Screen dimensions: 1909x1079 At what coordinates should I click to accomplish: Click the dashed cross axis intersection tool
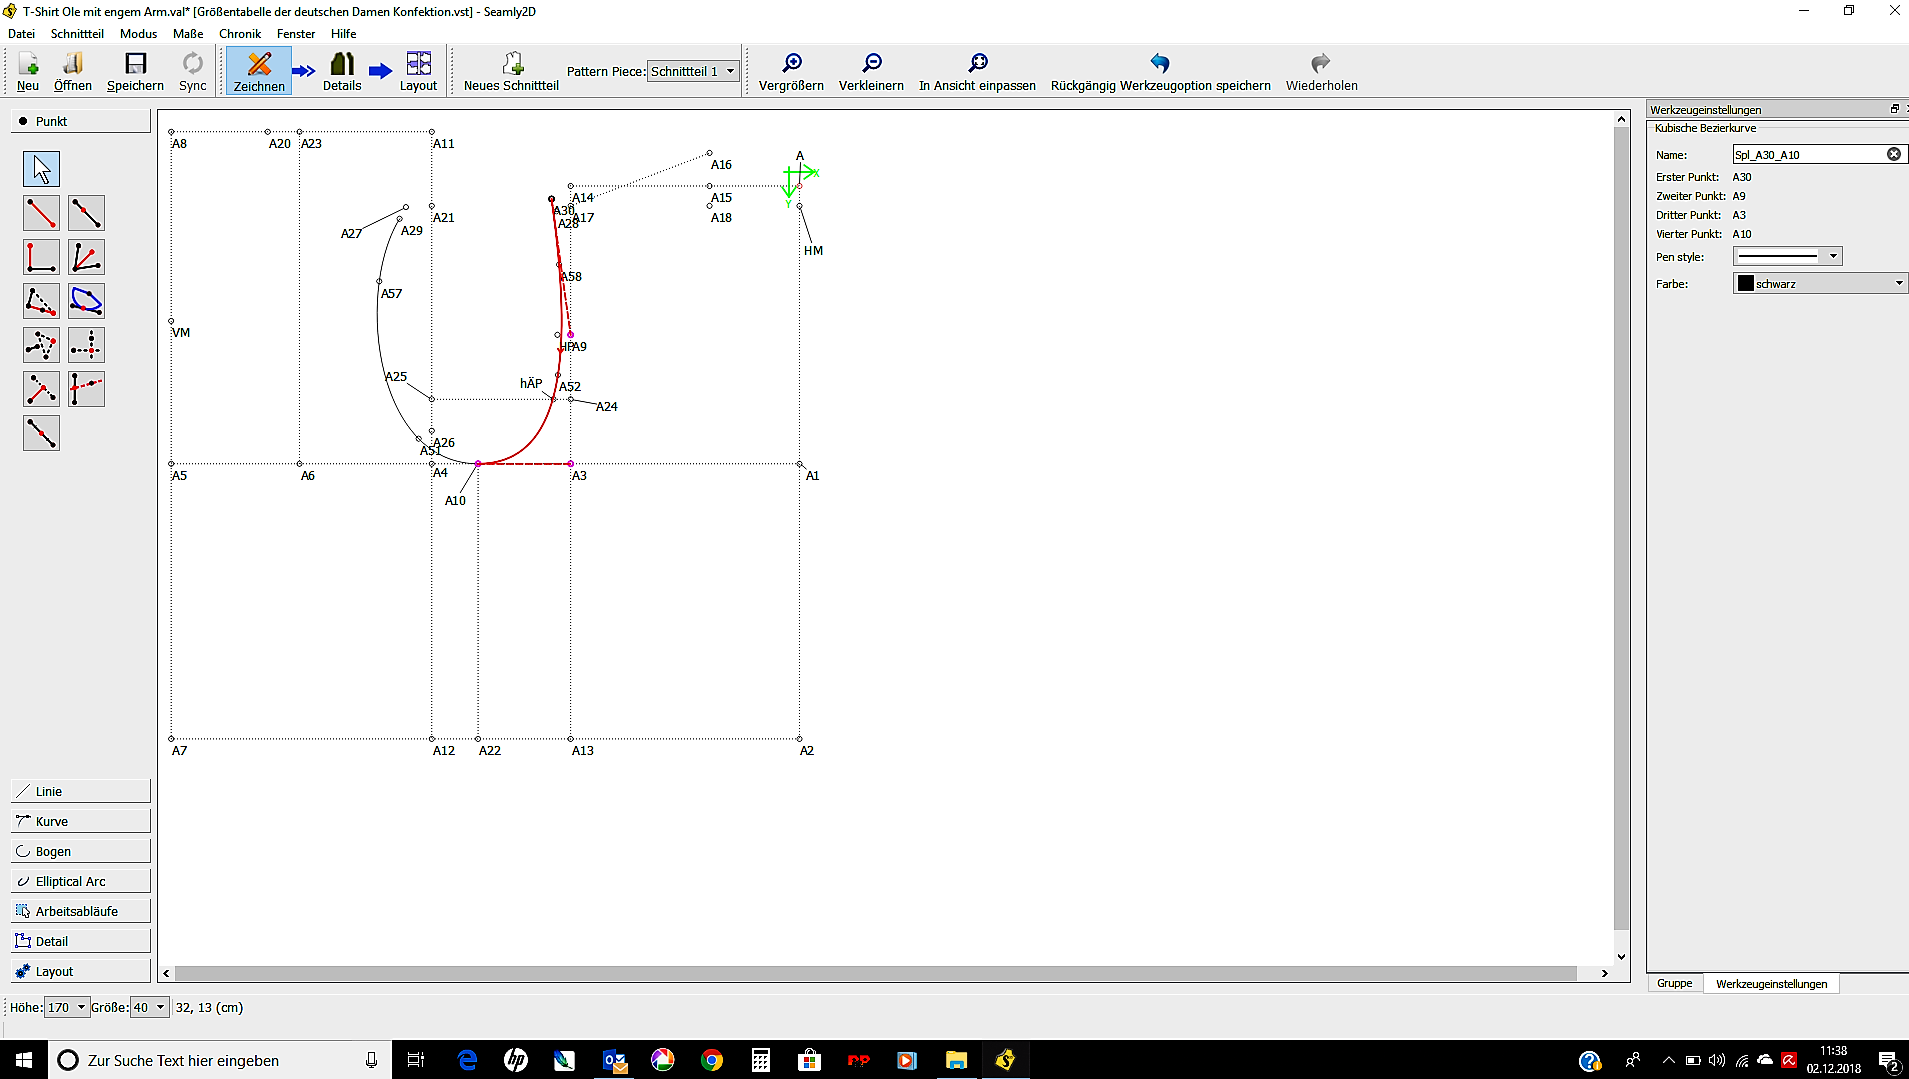click(x=86, y=345)
